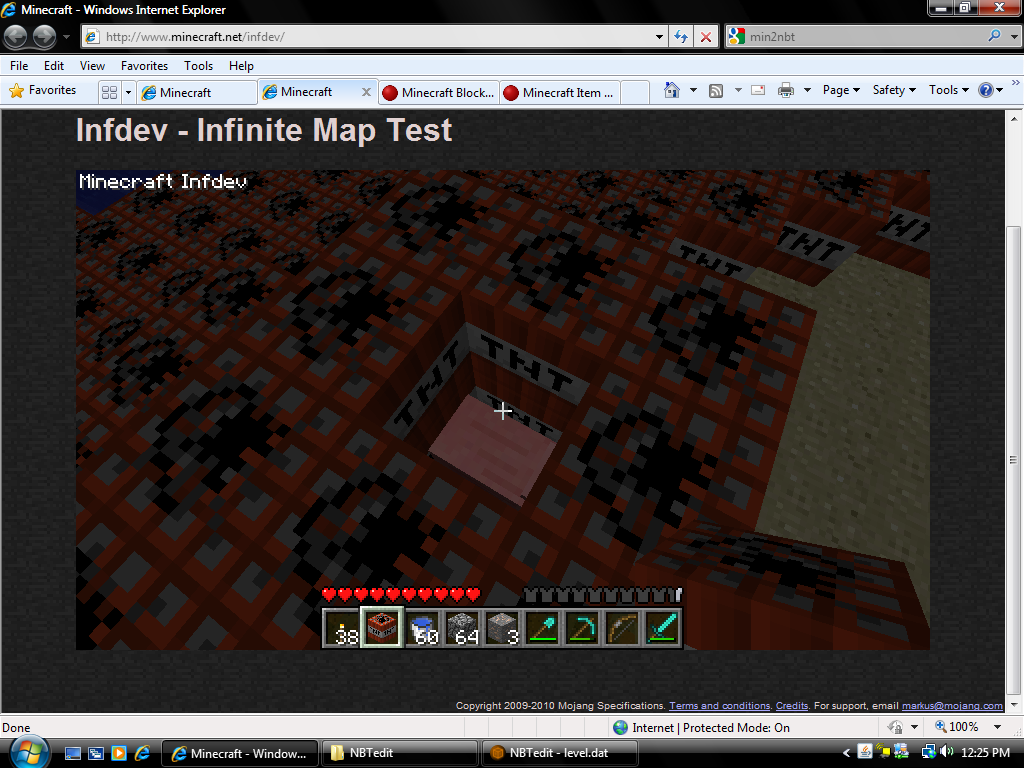Viewport: 1024px width, 768px height.
Task: Open the recent pages dropdown beside Forward
Action: pos(66,37)
